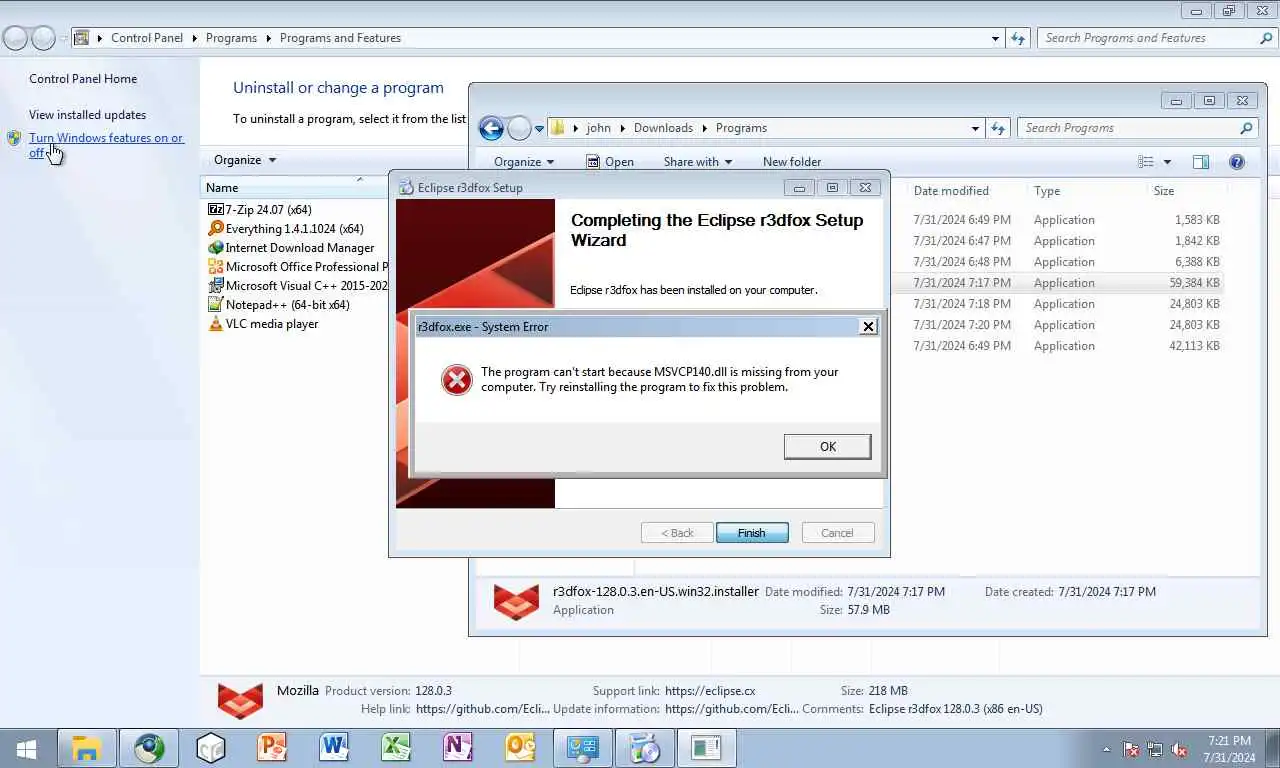Click the Windows Start button
The width and height of the screenshot is (1280, 768).
26,748
